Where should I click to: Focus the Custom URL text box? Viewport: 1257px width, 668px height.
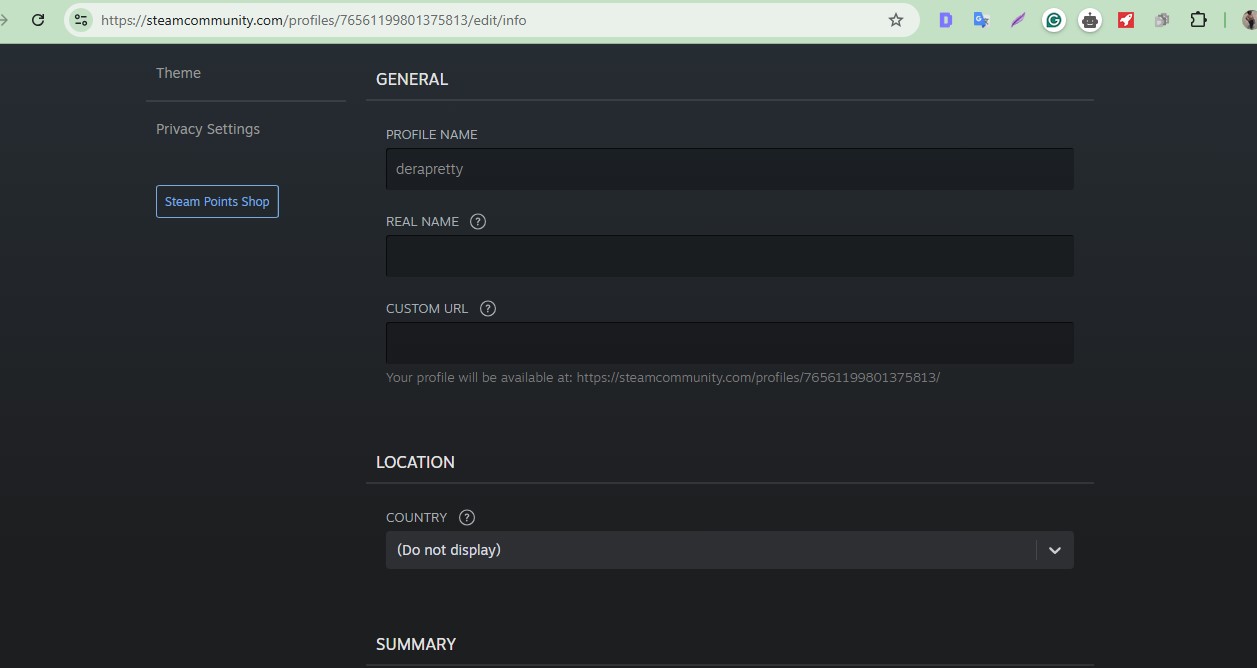pos(729,343)
